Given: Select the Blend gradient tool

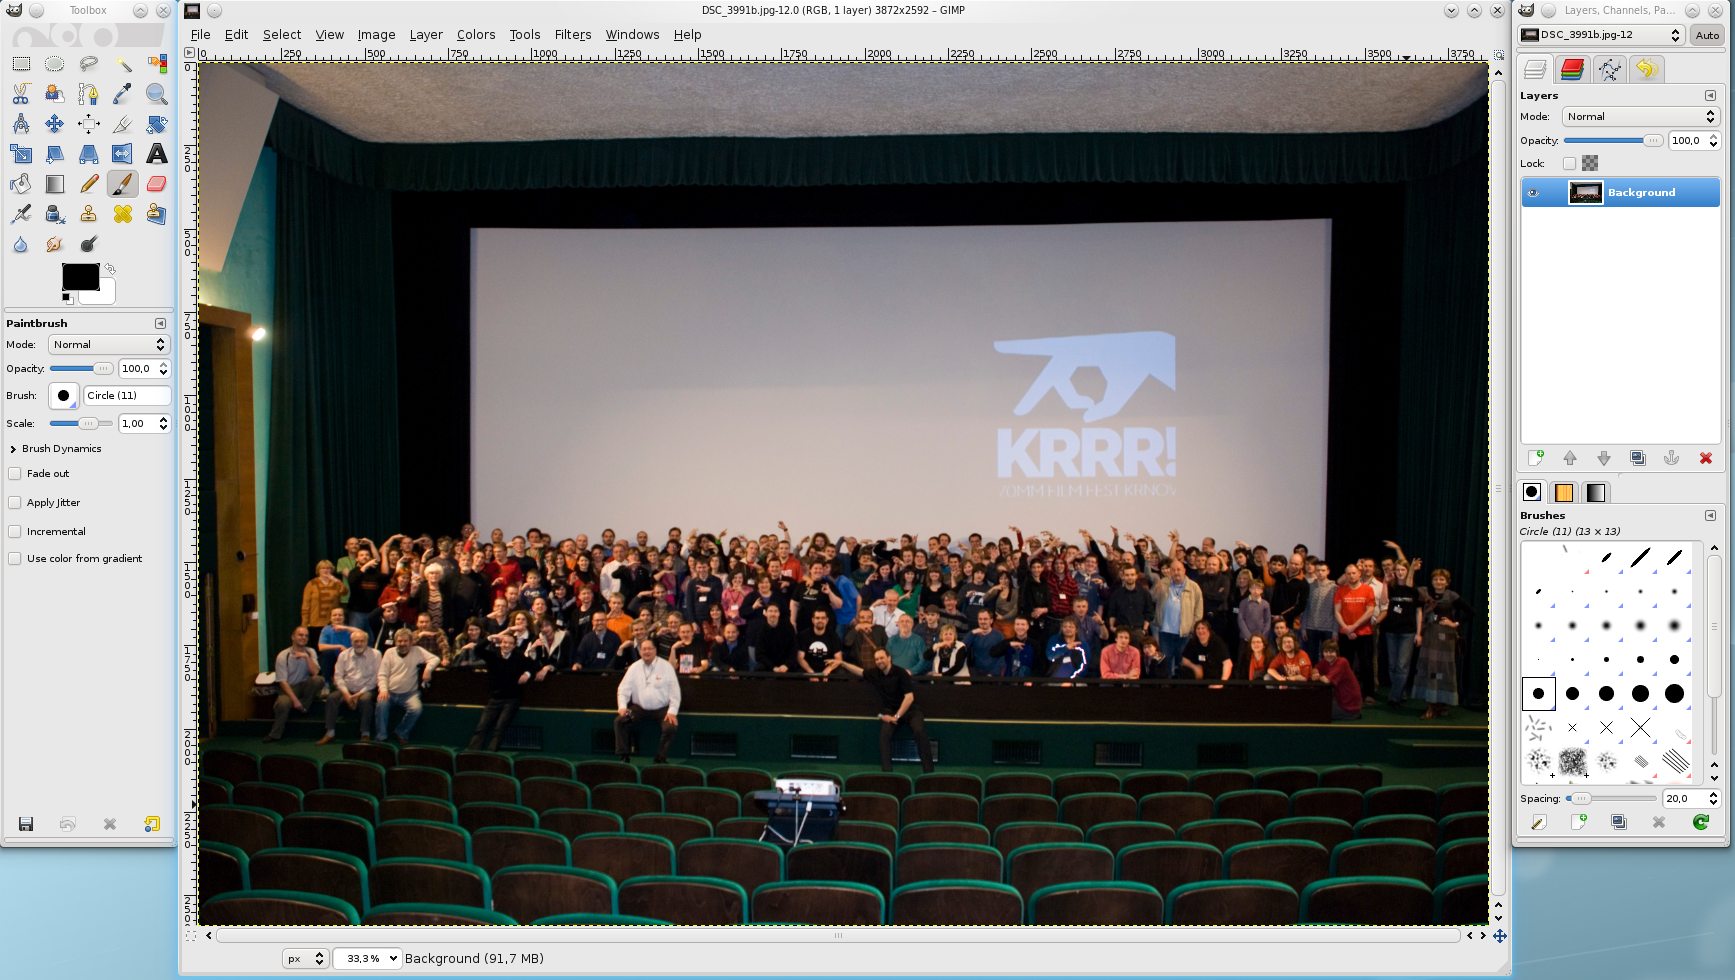Looking at the screenshot, I should [55, 184].
